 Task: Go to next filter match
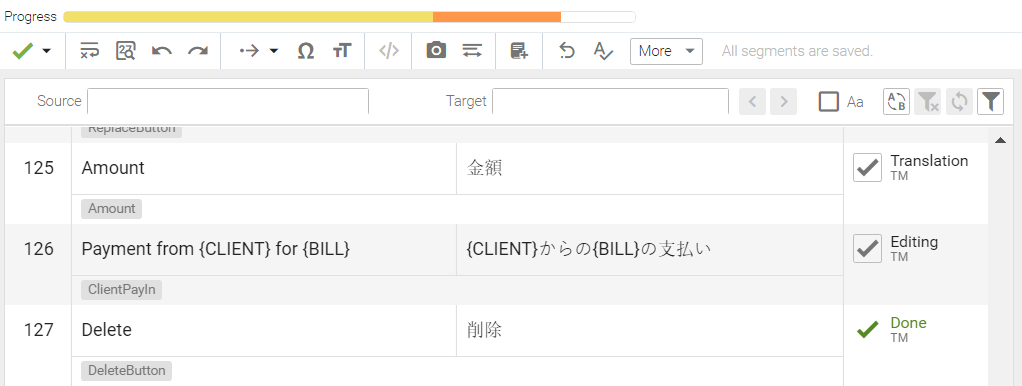point(783,102)
